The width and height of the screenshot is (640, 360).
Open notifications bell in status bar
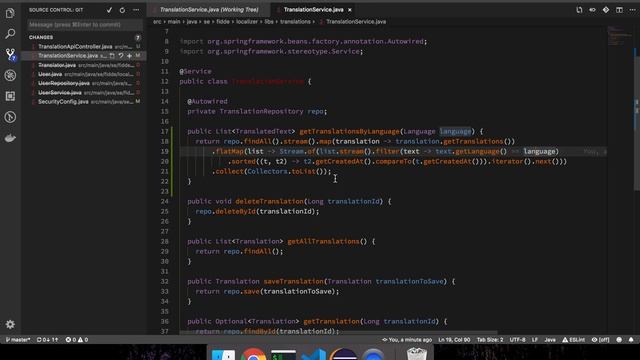631,340
